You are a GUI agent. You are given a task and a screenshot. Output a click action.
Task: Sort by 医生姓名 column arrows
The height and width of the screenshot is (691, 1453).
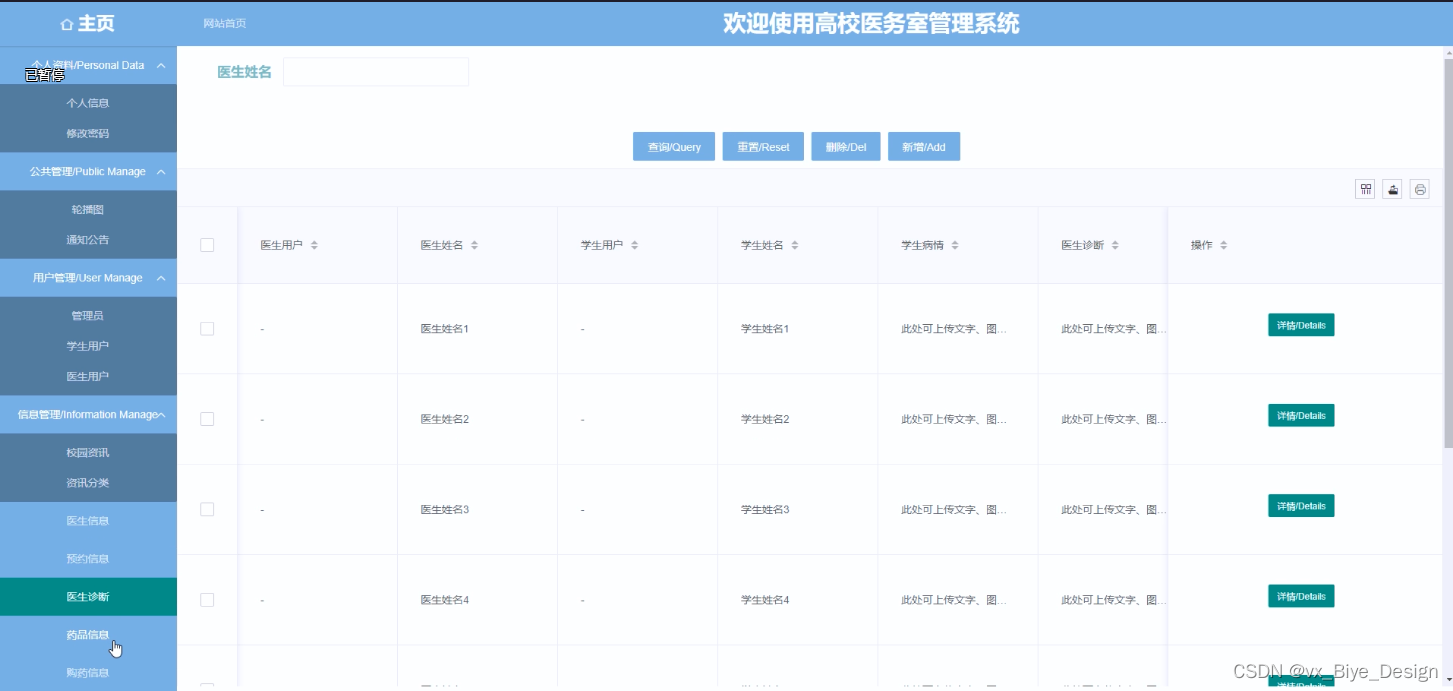[x=475, y=245]
